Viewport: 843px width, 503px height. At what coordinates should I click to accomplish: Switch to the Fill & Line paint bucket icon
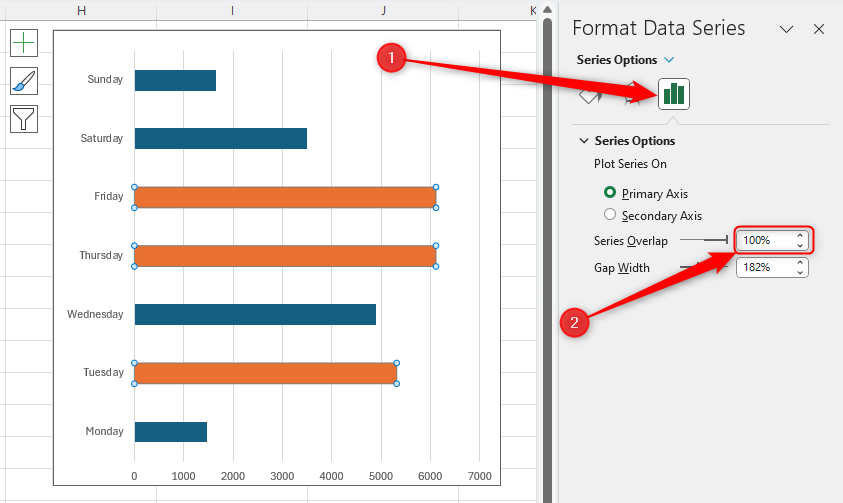(590, 95)
